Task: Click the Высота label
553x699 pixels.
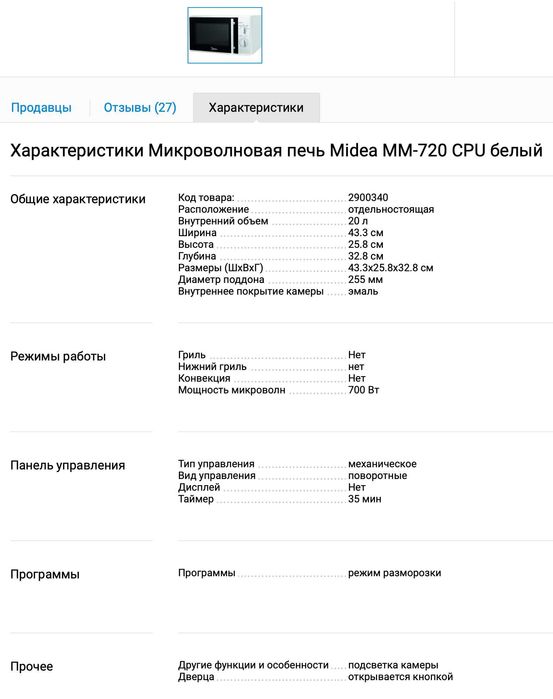Action: pos(196,245)
